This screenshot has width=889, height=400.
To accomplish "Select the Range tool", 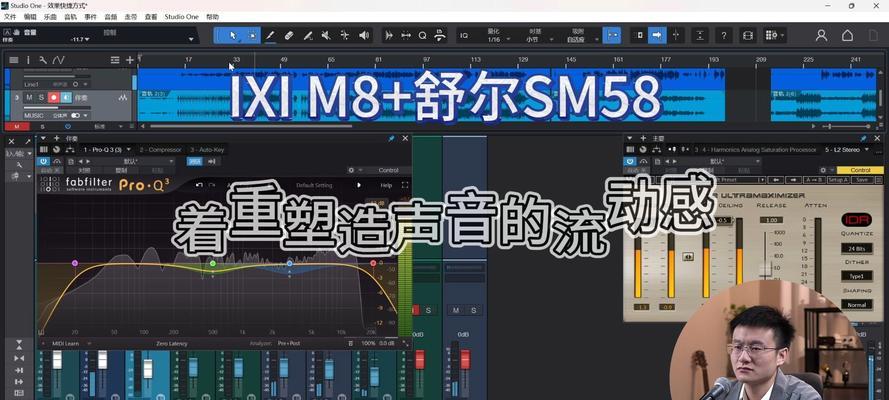I will pyautogui.click(x=252, y=35).
